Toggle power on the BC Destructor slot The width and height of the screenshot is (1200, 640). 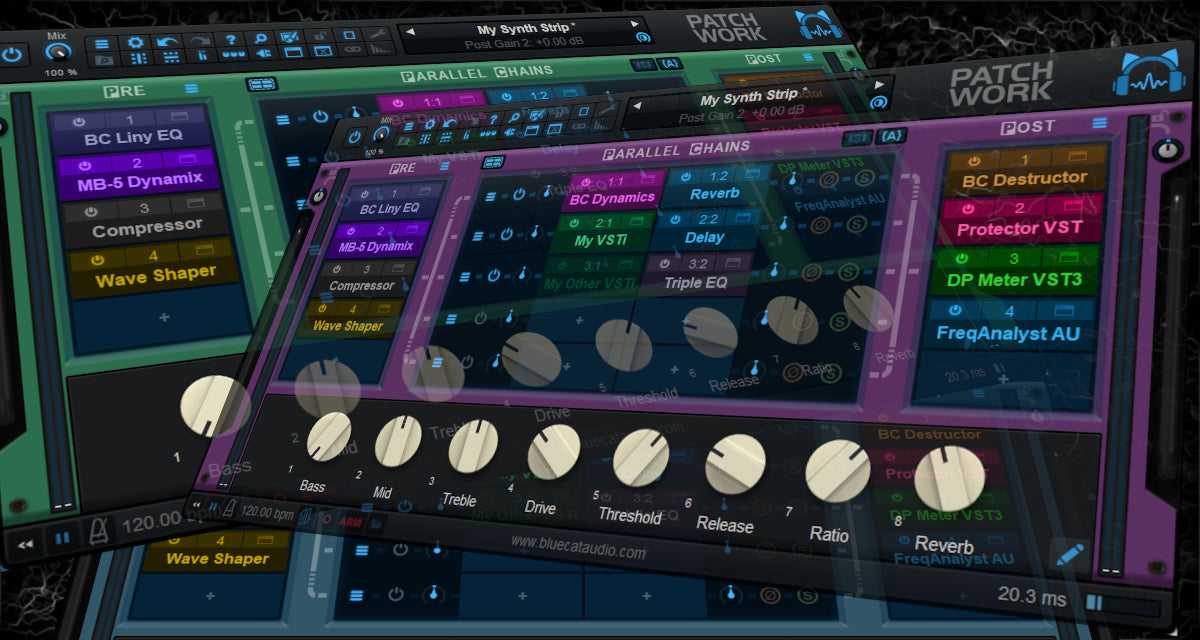974,161
